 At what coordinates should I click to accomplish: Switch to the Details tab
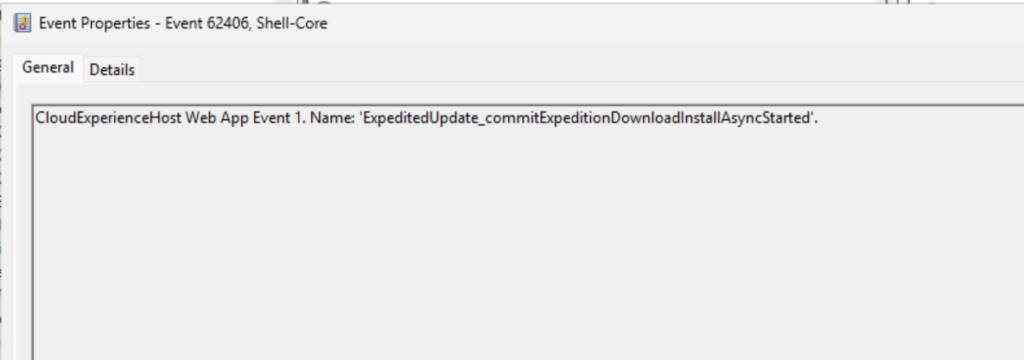[112, 69]
